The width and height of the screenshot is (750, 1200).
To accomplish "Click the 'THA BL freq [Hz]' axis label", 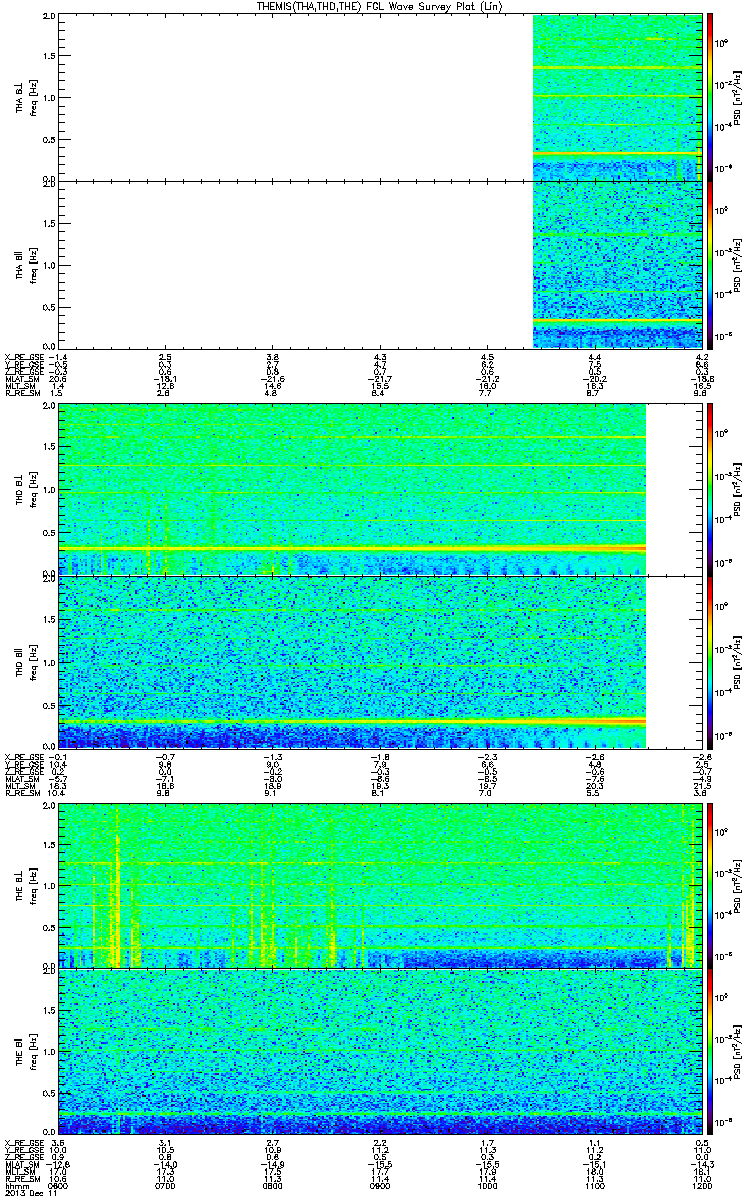I will pyautogui.click(x=26, y=97).
